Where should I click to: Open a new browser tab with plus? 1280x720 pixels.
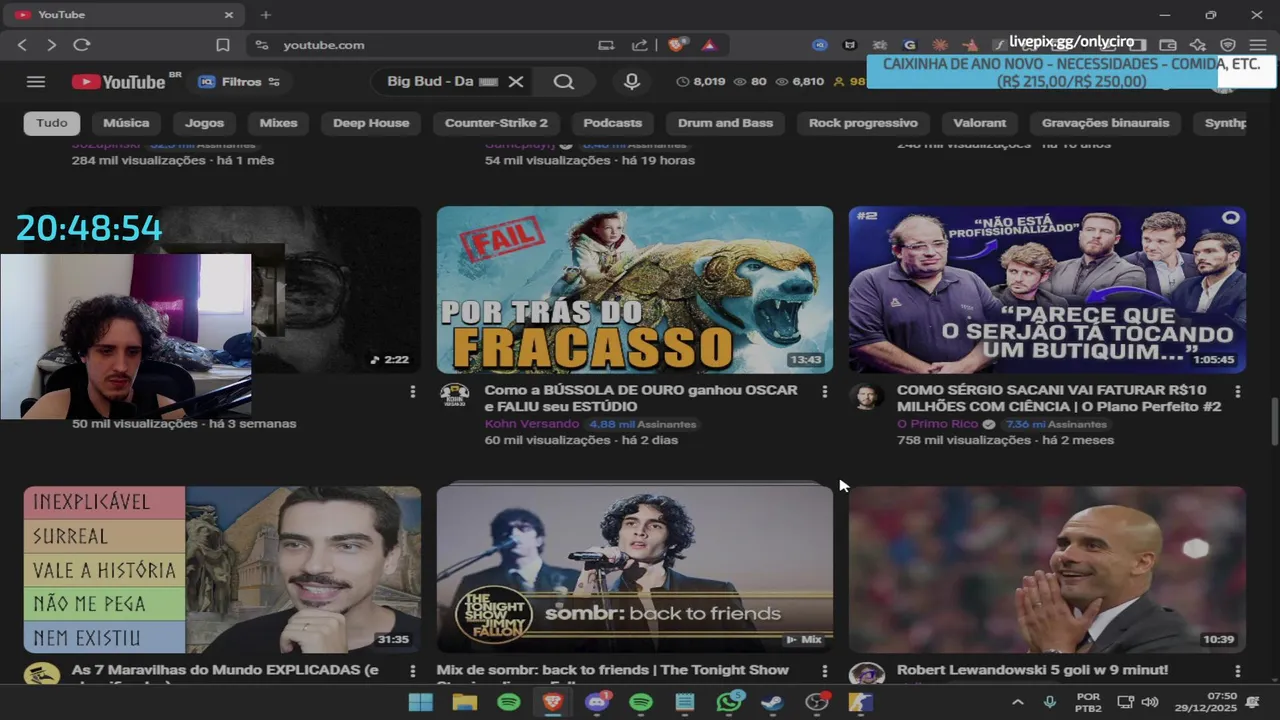pos(265,15)
